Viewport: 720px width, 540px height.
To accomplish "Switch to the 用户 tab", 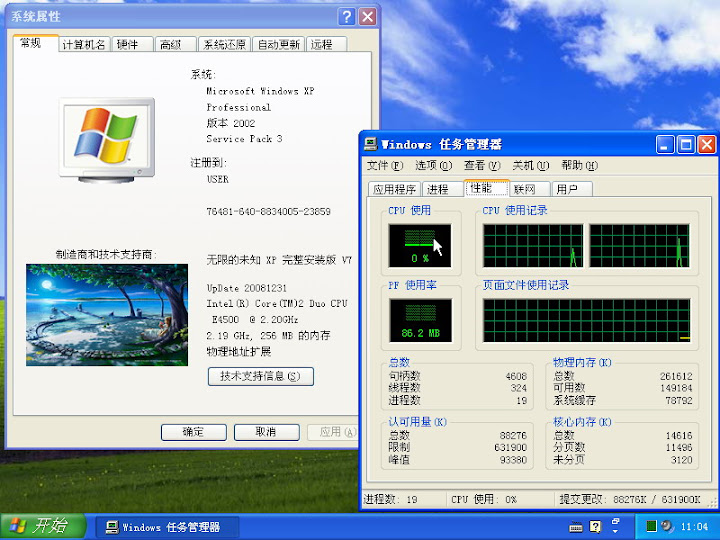I will (572, 189).
